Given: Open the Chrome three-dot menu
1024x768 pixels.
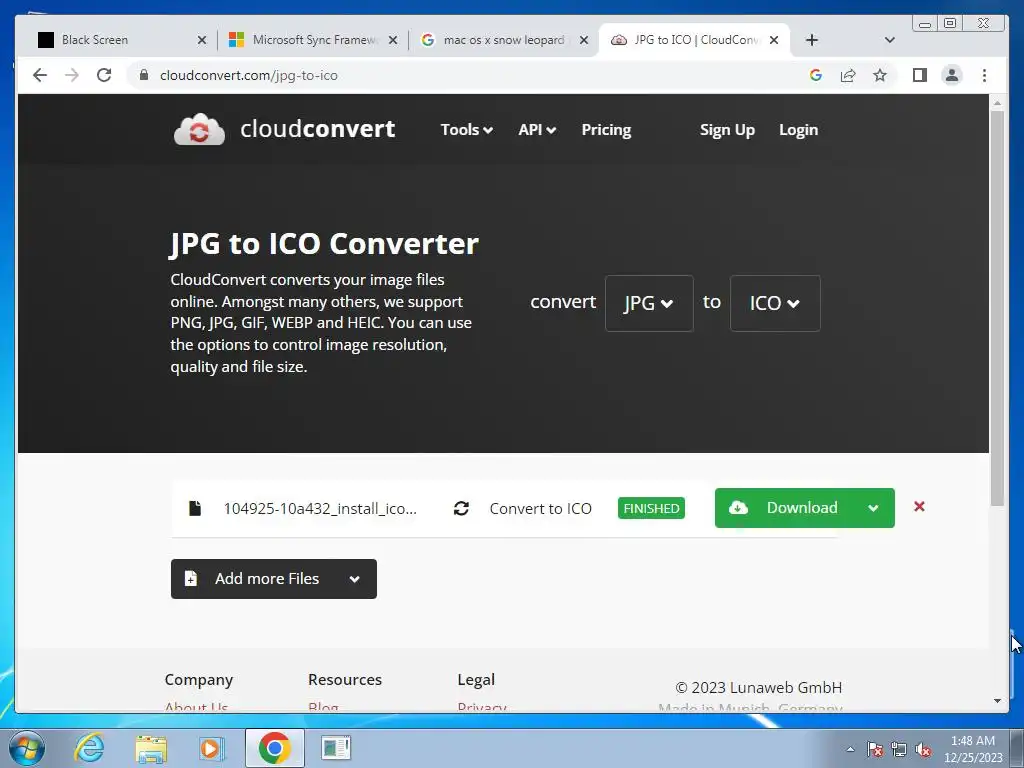Looking at the screenshot, I should 984,75.
